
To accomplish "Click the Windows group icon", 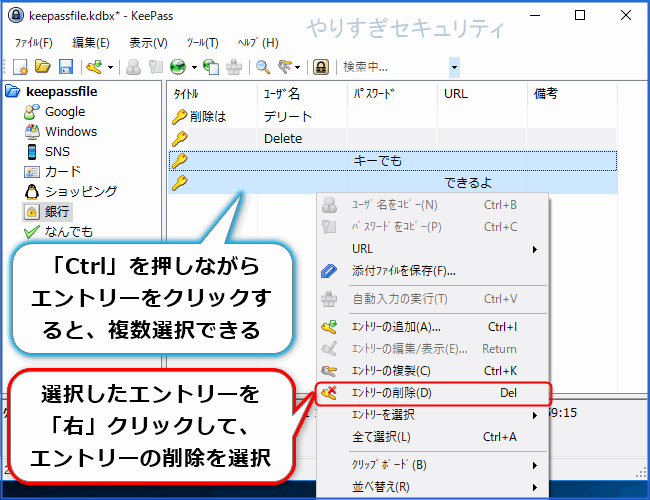I will pyautogui.click(x=32, y=131).
